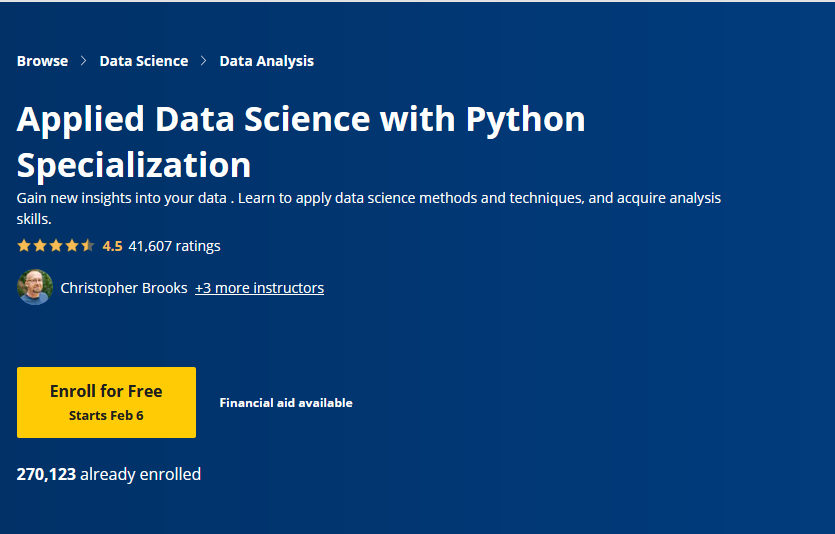Click the first rating star
Viewport: 835px width, 534px height.
click(x=24, y=246)
